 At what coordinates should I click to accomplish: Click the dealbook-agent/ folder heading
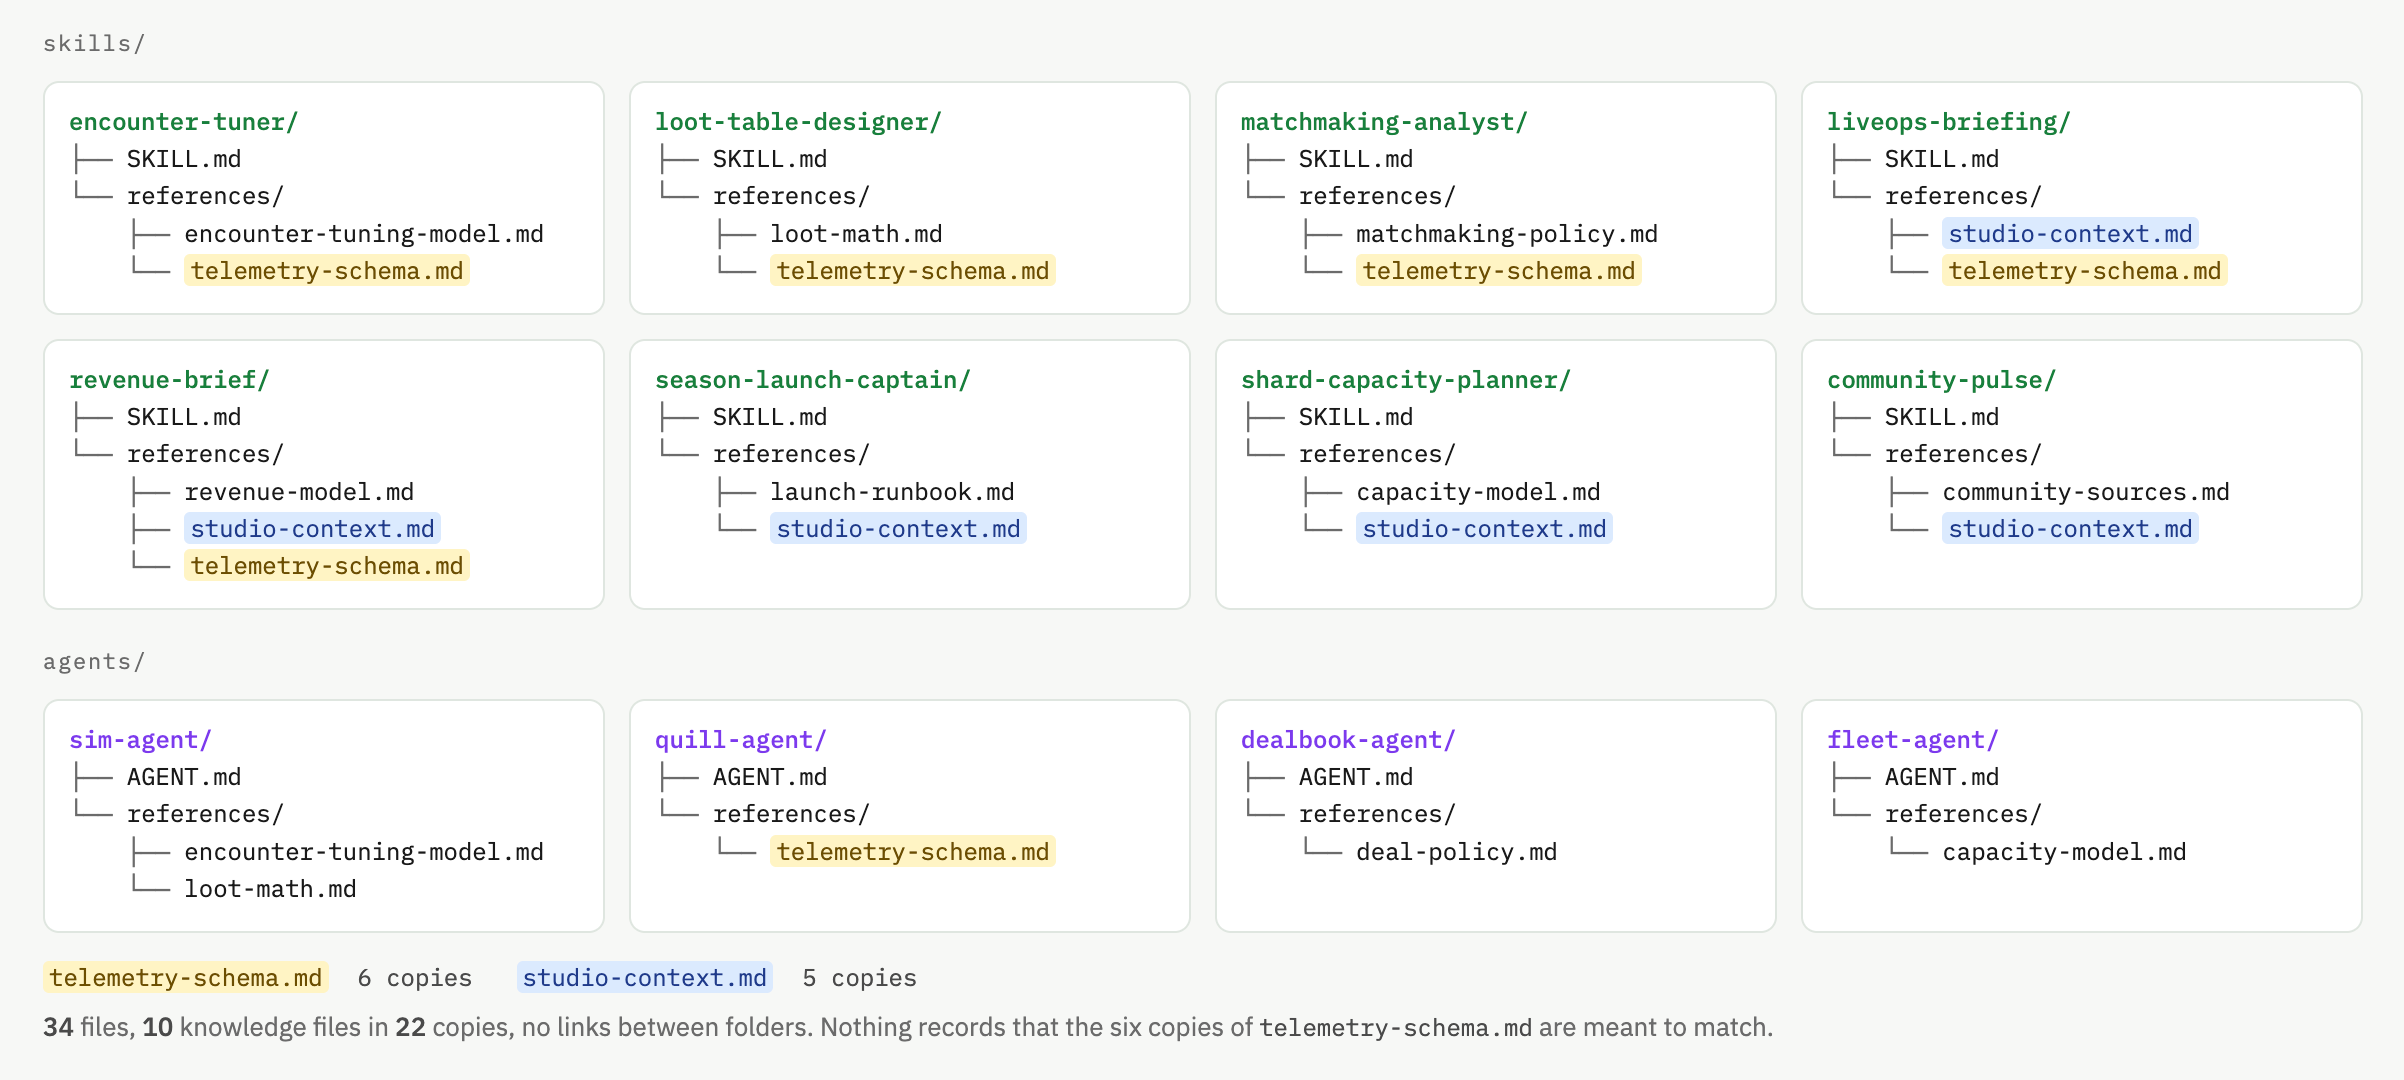point(1348,740)
